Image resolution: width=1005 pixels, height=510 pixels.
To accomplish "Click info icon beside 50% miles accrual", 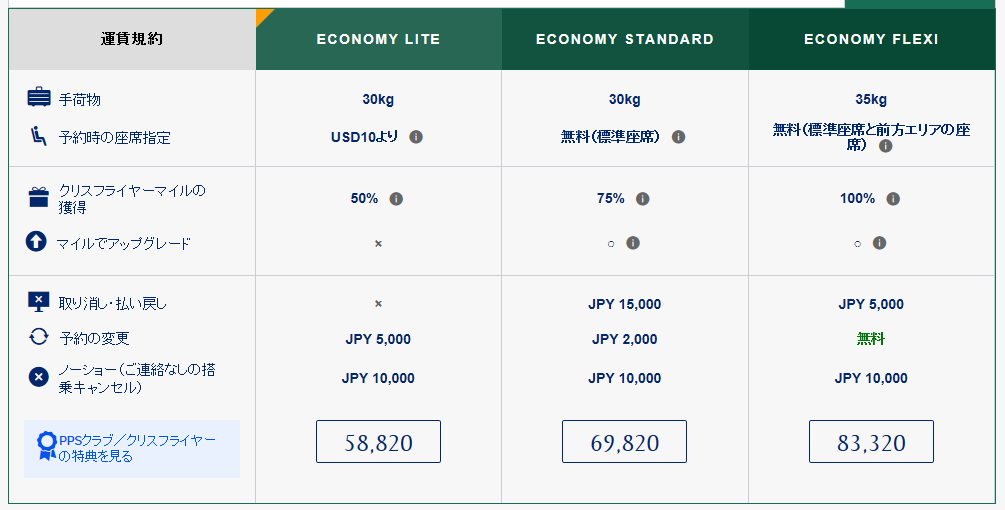I will [x=396, y=199].
